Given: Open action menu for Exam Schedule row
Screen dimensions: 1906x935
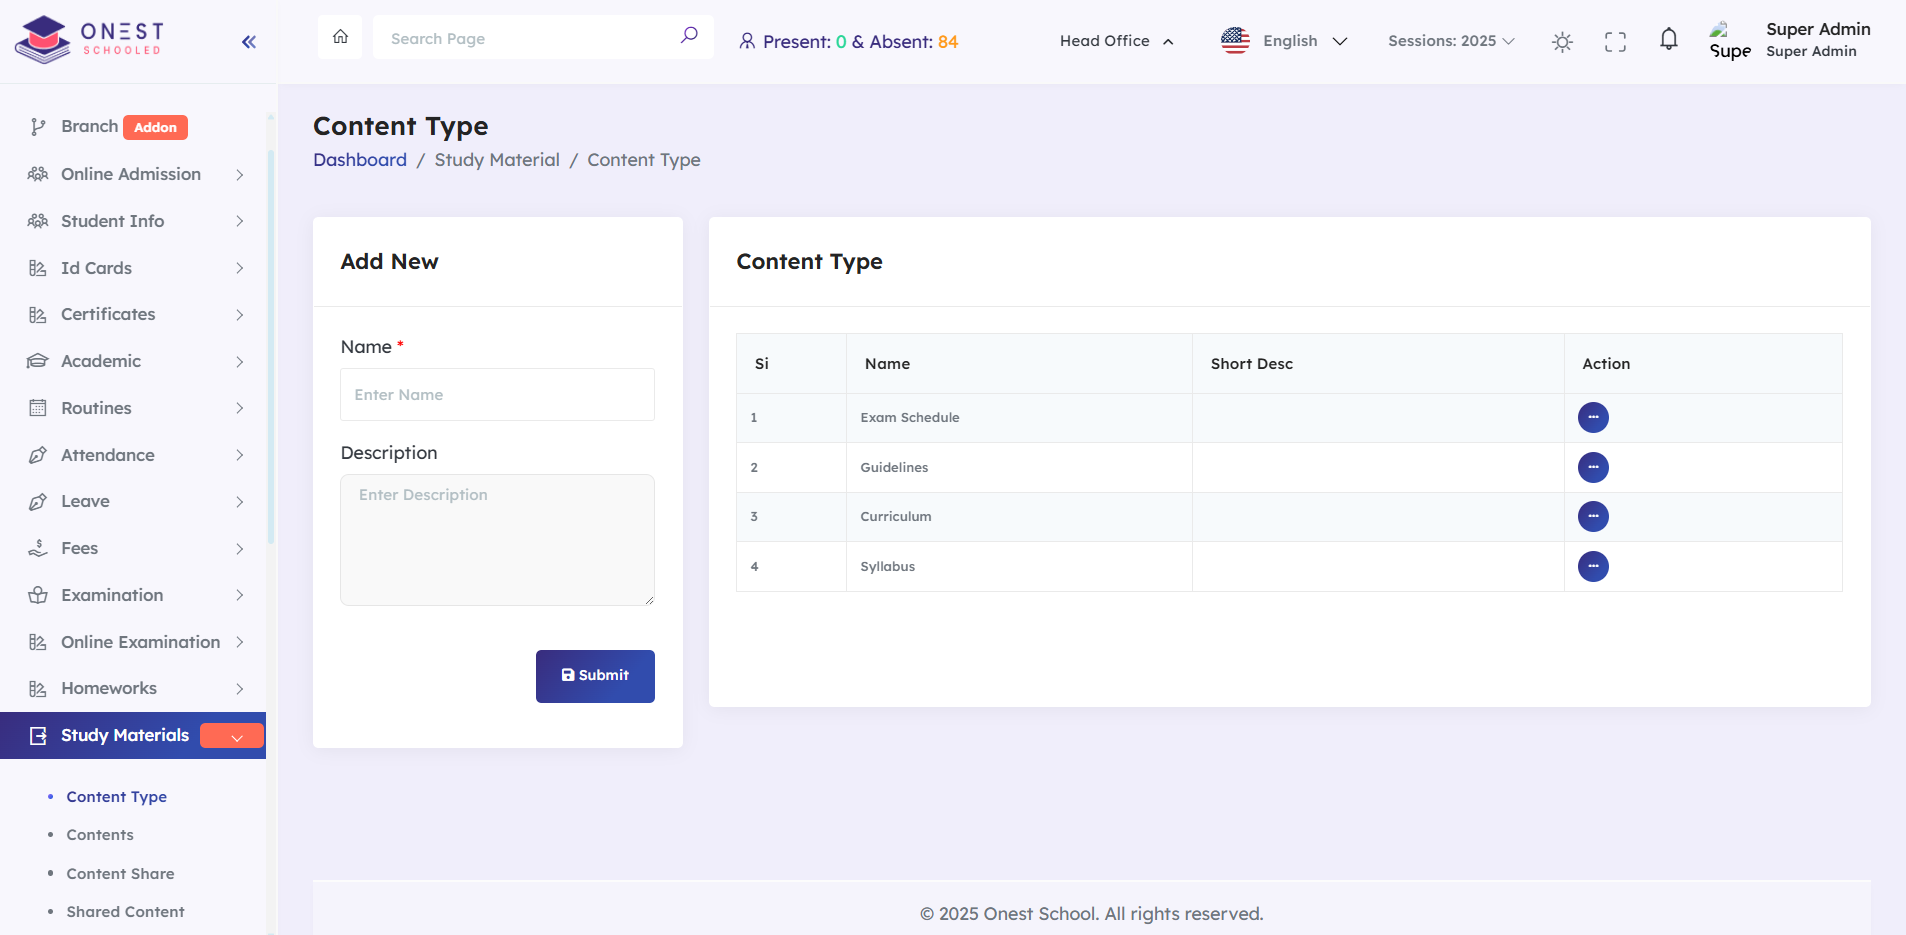Looking at the screenshot, I should click(x=1593, y=417).
